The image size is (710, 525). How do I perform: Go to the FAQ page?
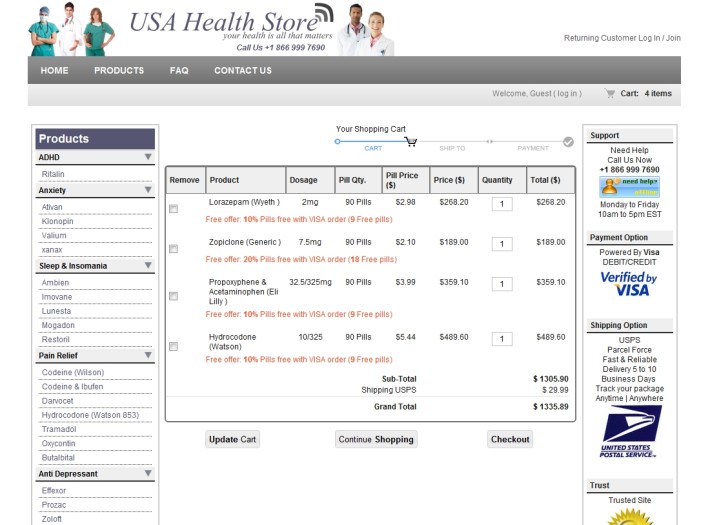pyautogui.click(x=179, y=71)
